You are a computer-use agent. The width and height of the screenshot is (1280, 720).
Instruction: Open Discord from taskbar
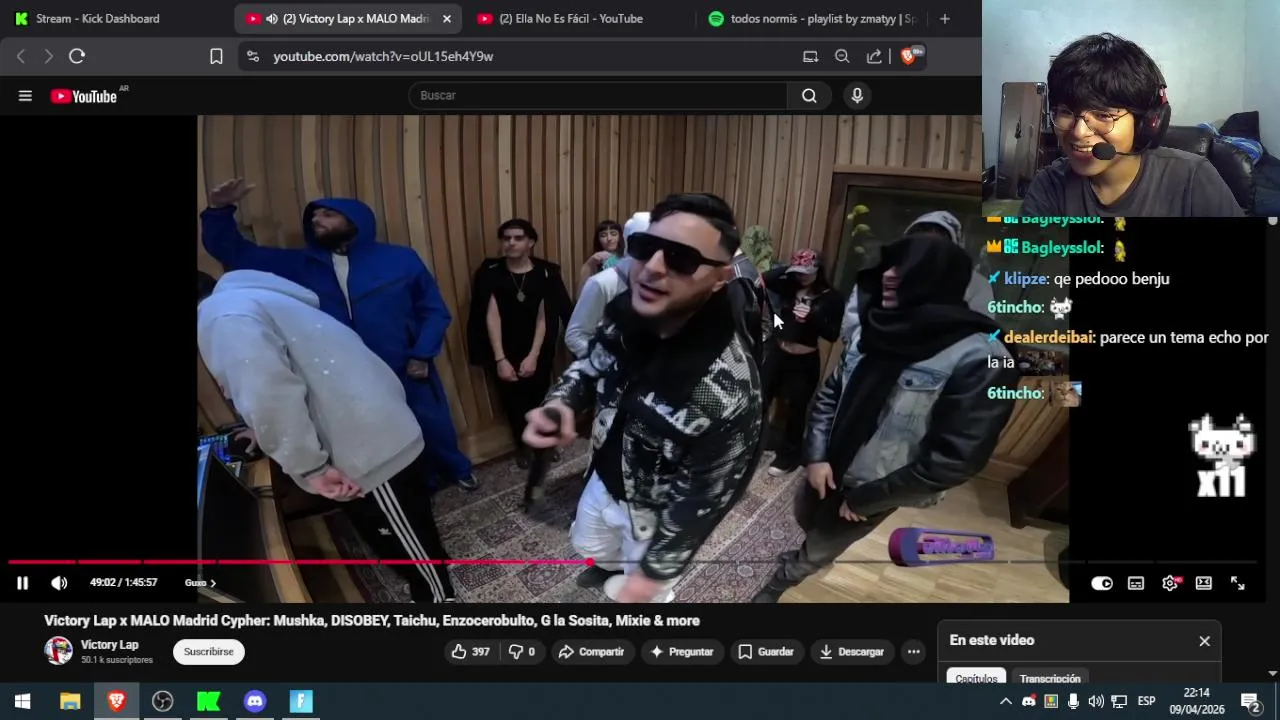tap(255, 702)
